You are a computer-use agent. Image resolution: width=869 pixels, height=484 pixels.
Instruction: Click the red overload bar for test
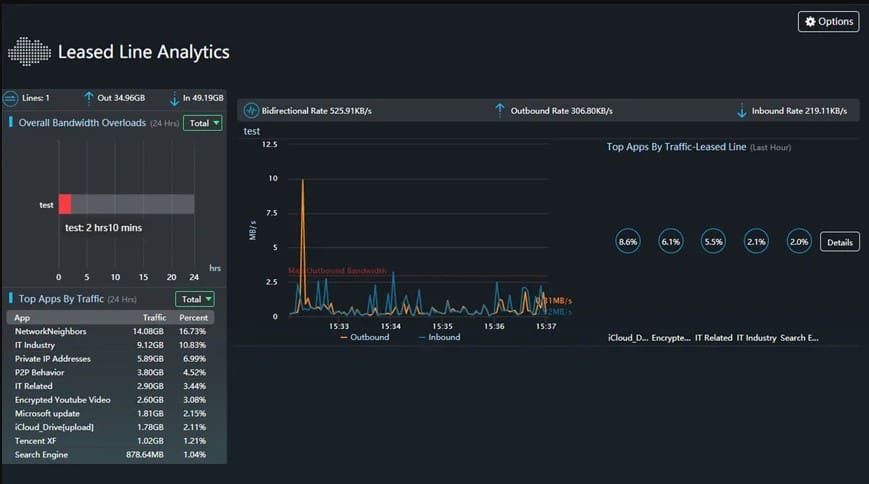[65, 204]
